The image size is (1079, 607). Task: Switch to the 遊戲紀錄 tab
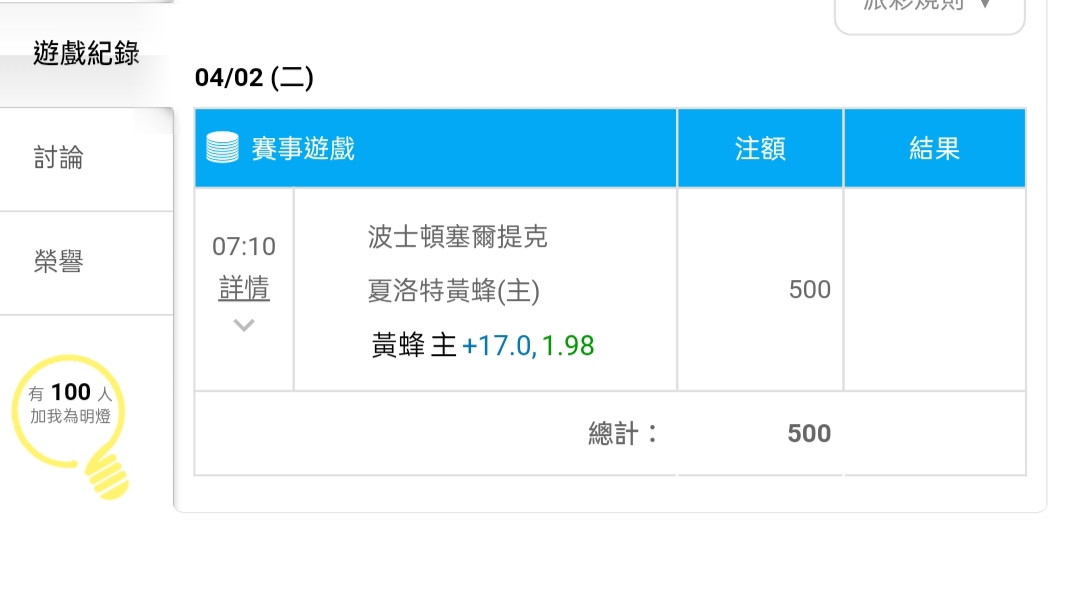pyautogui.click(x=86, y=54)
